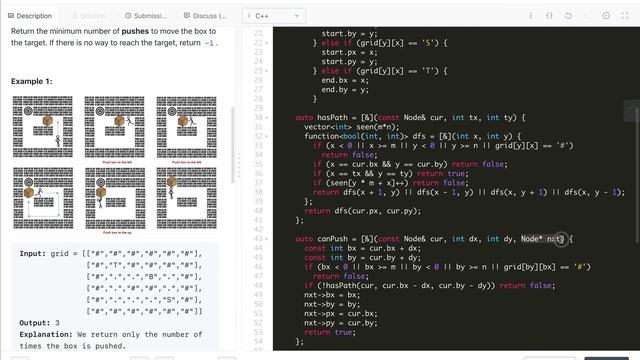The image size is (640, 360).
Task: Click 'return true;' on line 53
Action: pyautogui.click(x=330, y=332)
